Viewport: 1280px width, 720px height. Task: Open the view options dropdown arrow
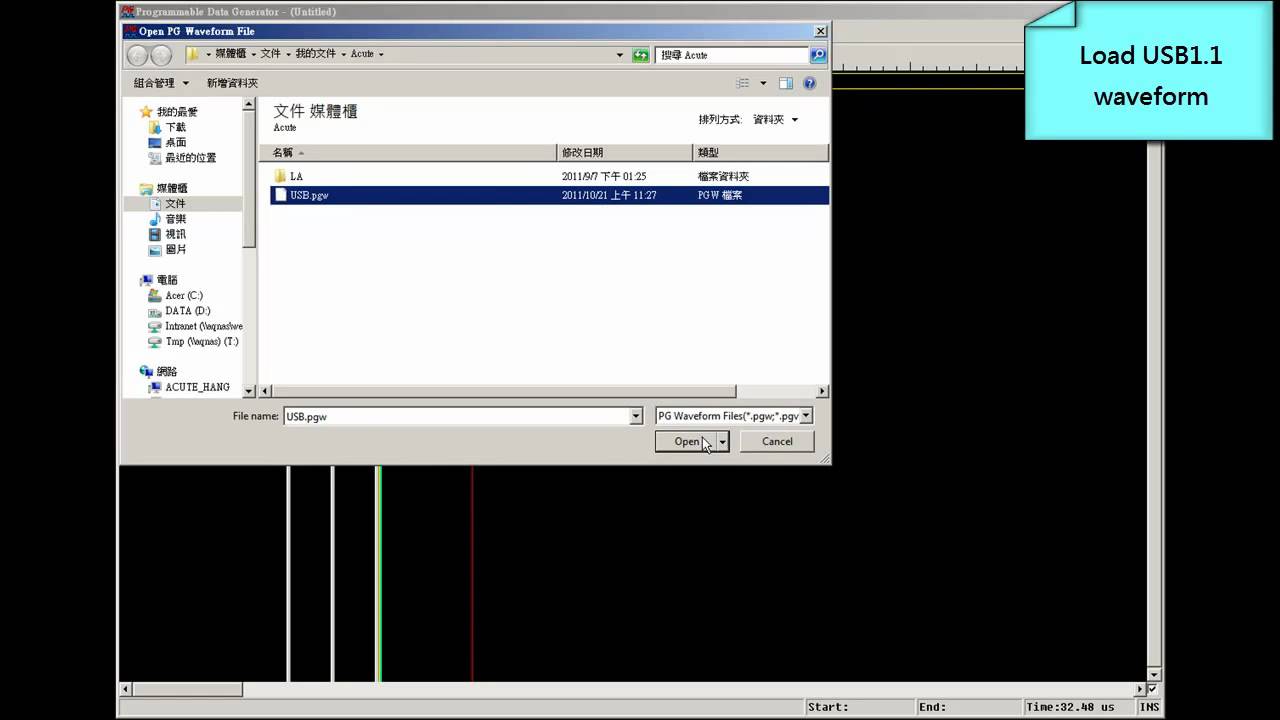(x=763, y=83)
